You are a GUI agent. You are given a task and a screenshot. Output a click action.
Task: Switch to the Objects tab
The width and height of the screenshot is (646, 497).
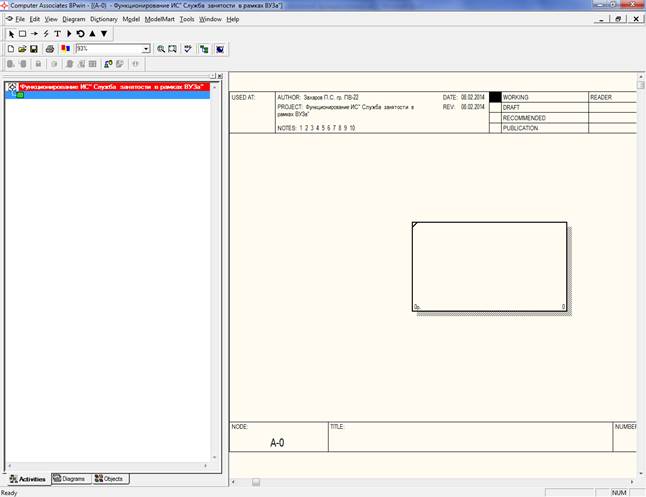109,479
